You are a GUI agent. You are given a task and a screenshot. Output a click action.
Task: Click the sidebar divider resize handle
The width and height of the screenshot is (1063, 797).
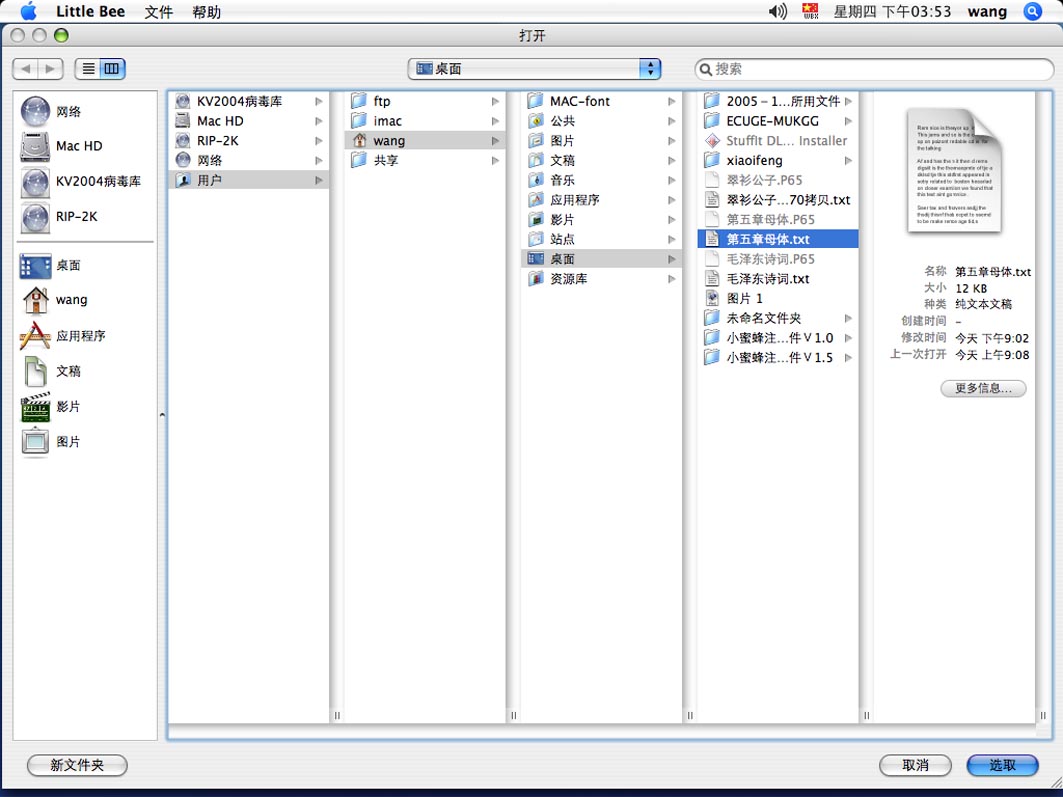tap(162, 415)
